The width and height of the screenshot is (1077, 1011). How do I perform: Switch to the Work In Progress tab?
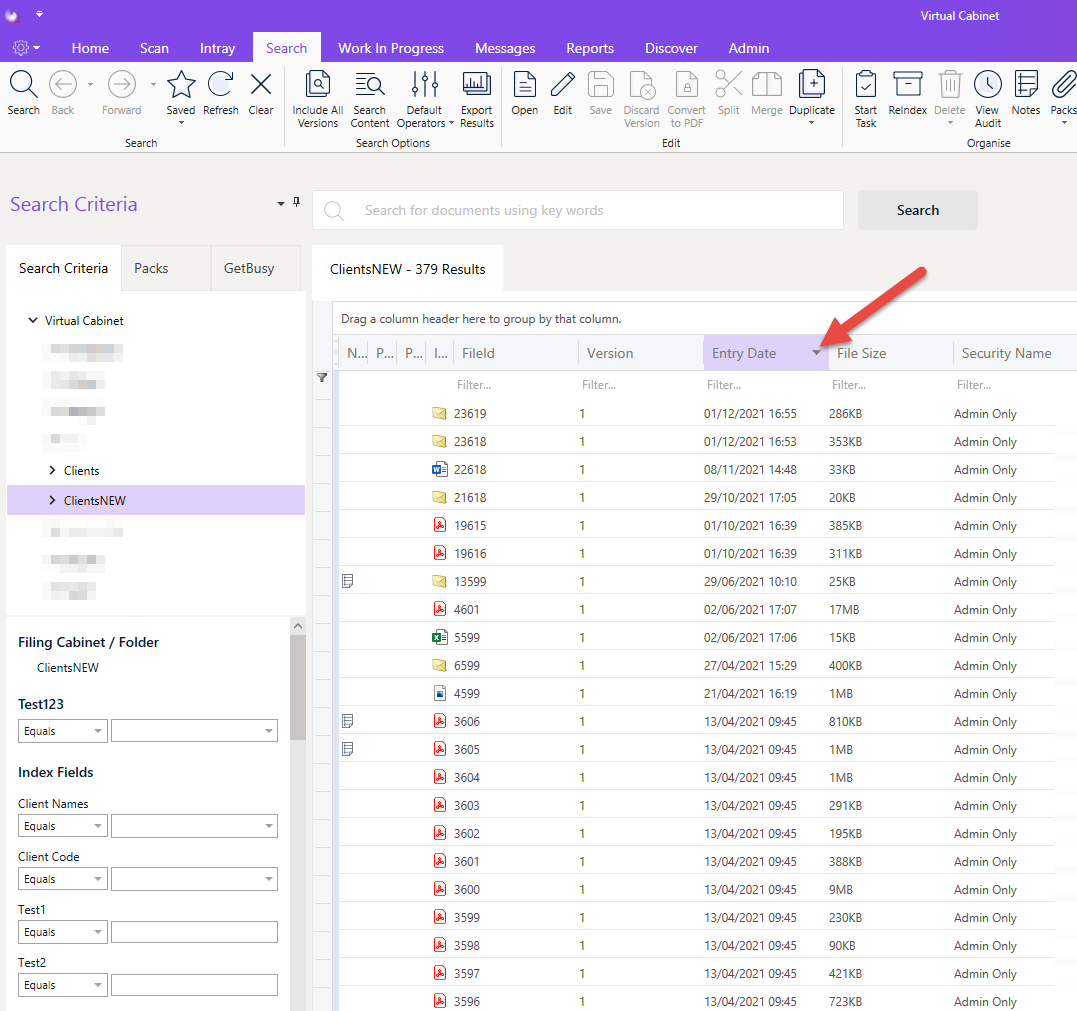coord(391,48)
